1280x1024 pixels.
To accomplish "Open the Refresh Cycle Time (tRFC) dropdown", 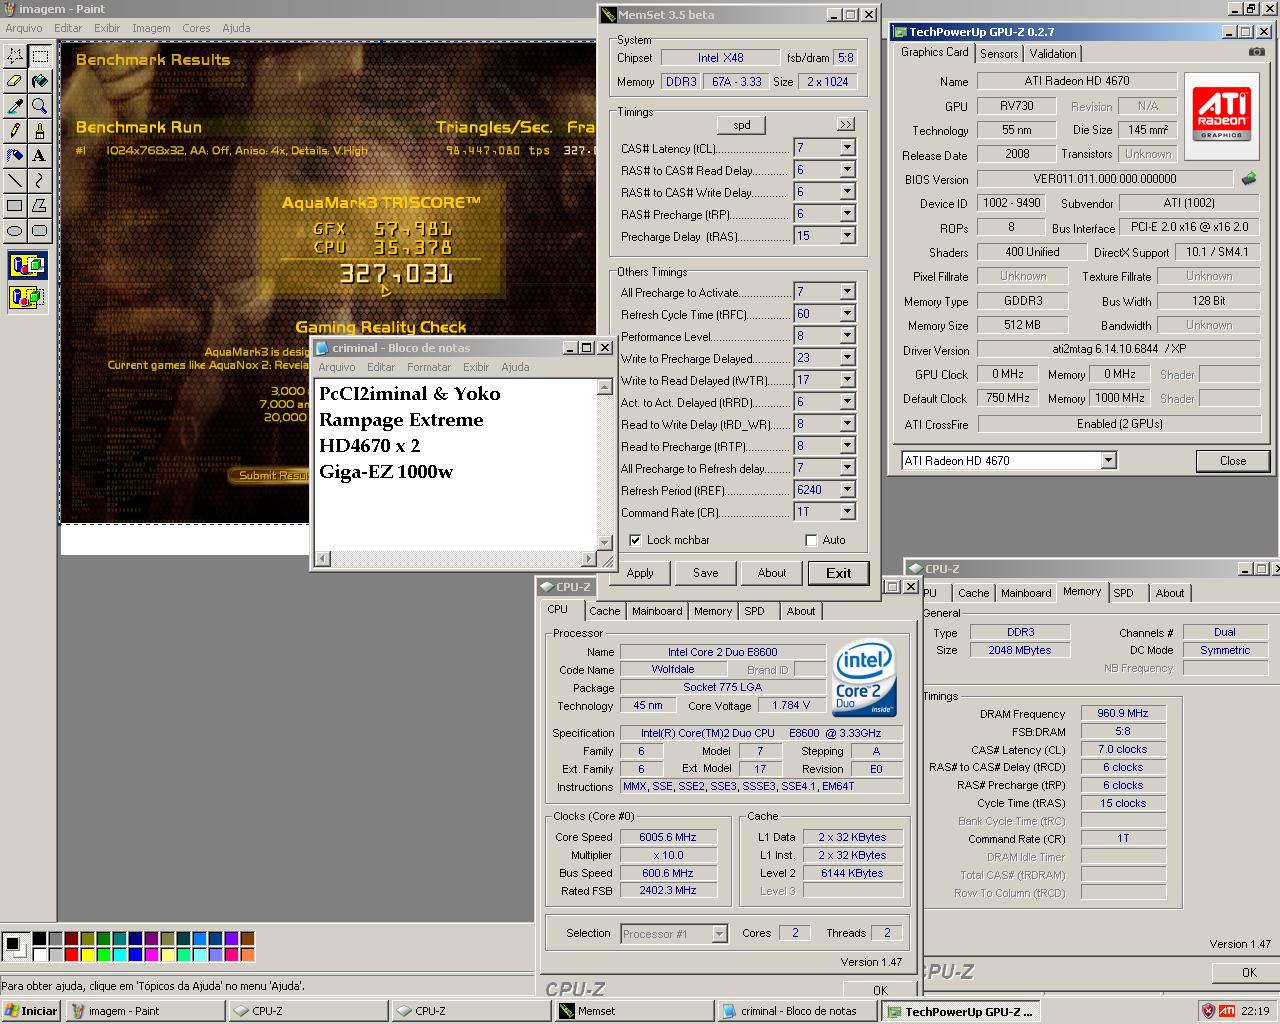I will point(847,314).
